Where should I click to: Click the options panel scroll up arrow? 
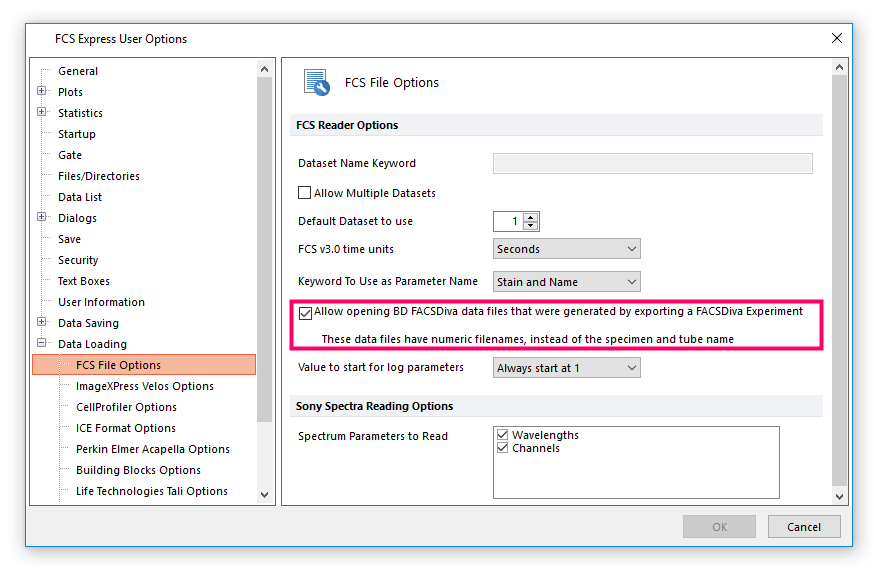pos(839,67)
